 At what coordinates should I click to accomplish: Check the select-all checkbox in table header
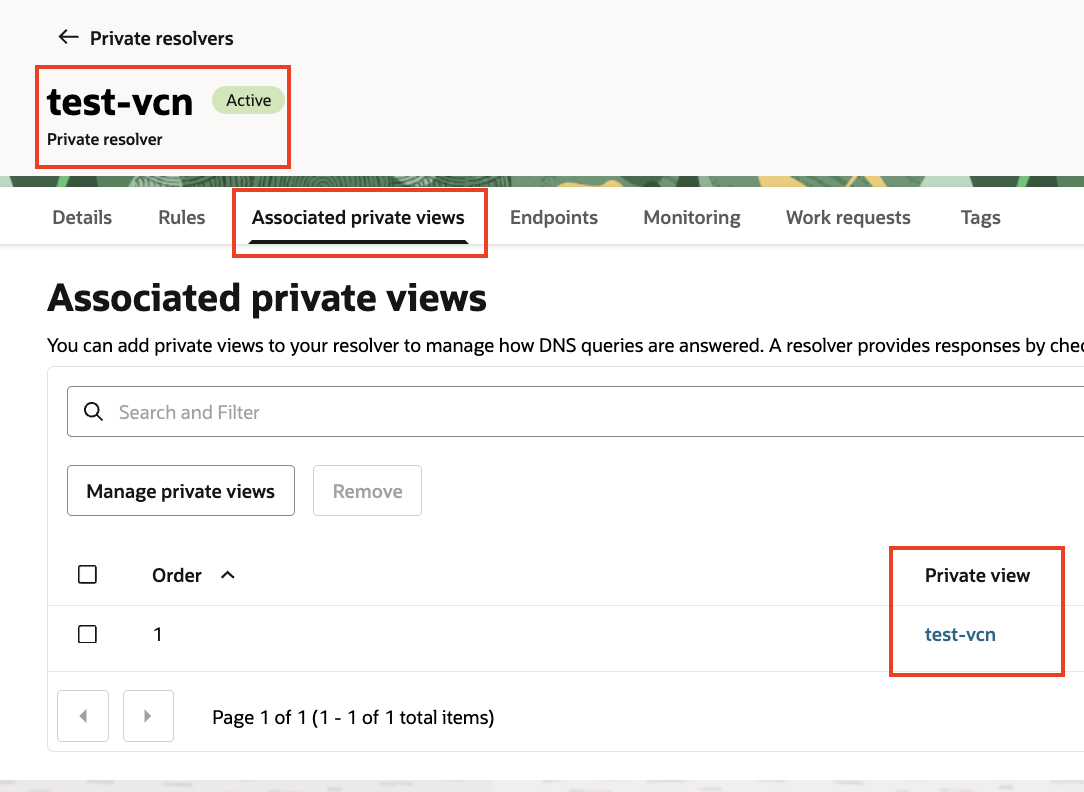pos(87,574)
